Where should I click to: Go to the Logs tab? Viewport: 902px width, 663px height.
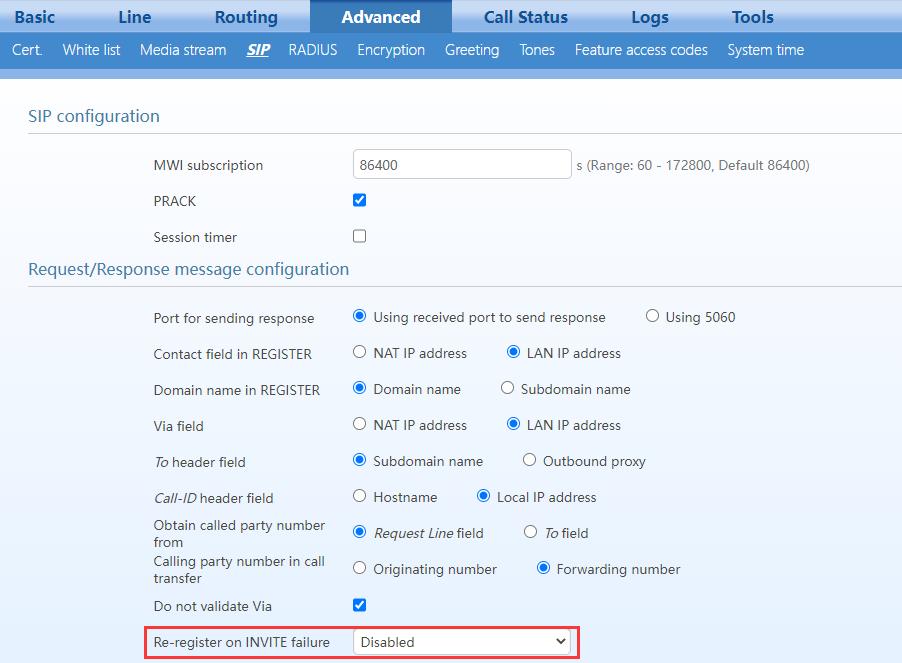(x=650, y=17)
